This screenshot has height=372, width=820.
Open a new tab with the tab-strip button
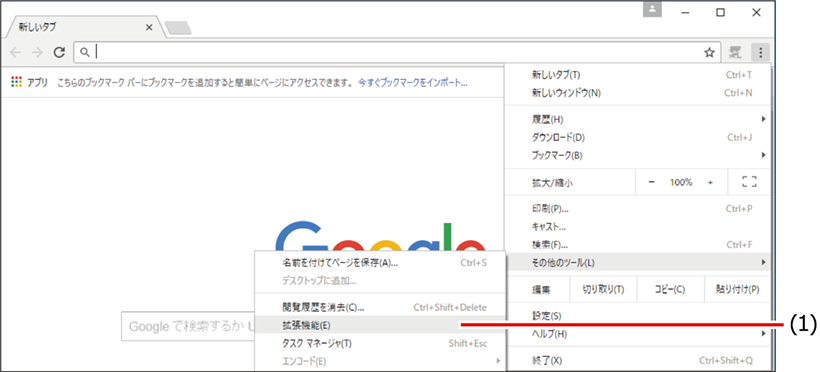pyautogui.click(x=178, y=28)
